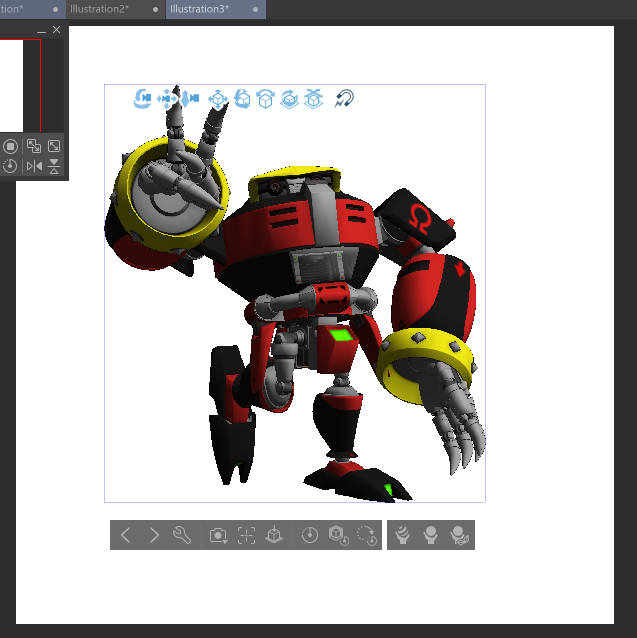637x638 pixels.
Task: Select the move object along ground icon
Action: (x=313, y=99)
